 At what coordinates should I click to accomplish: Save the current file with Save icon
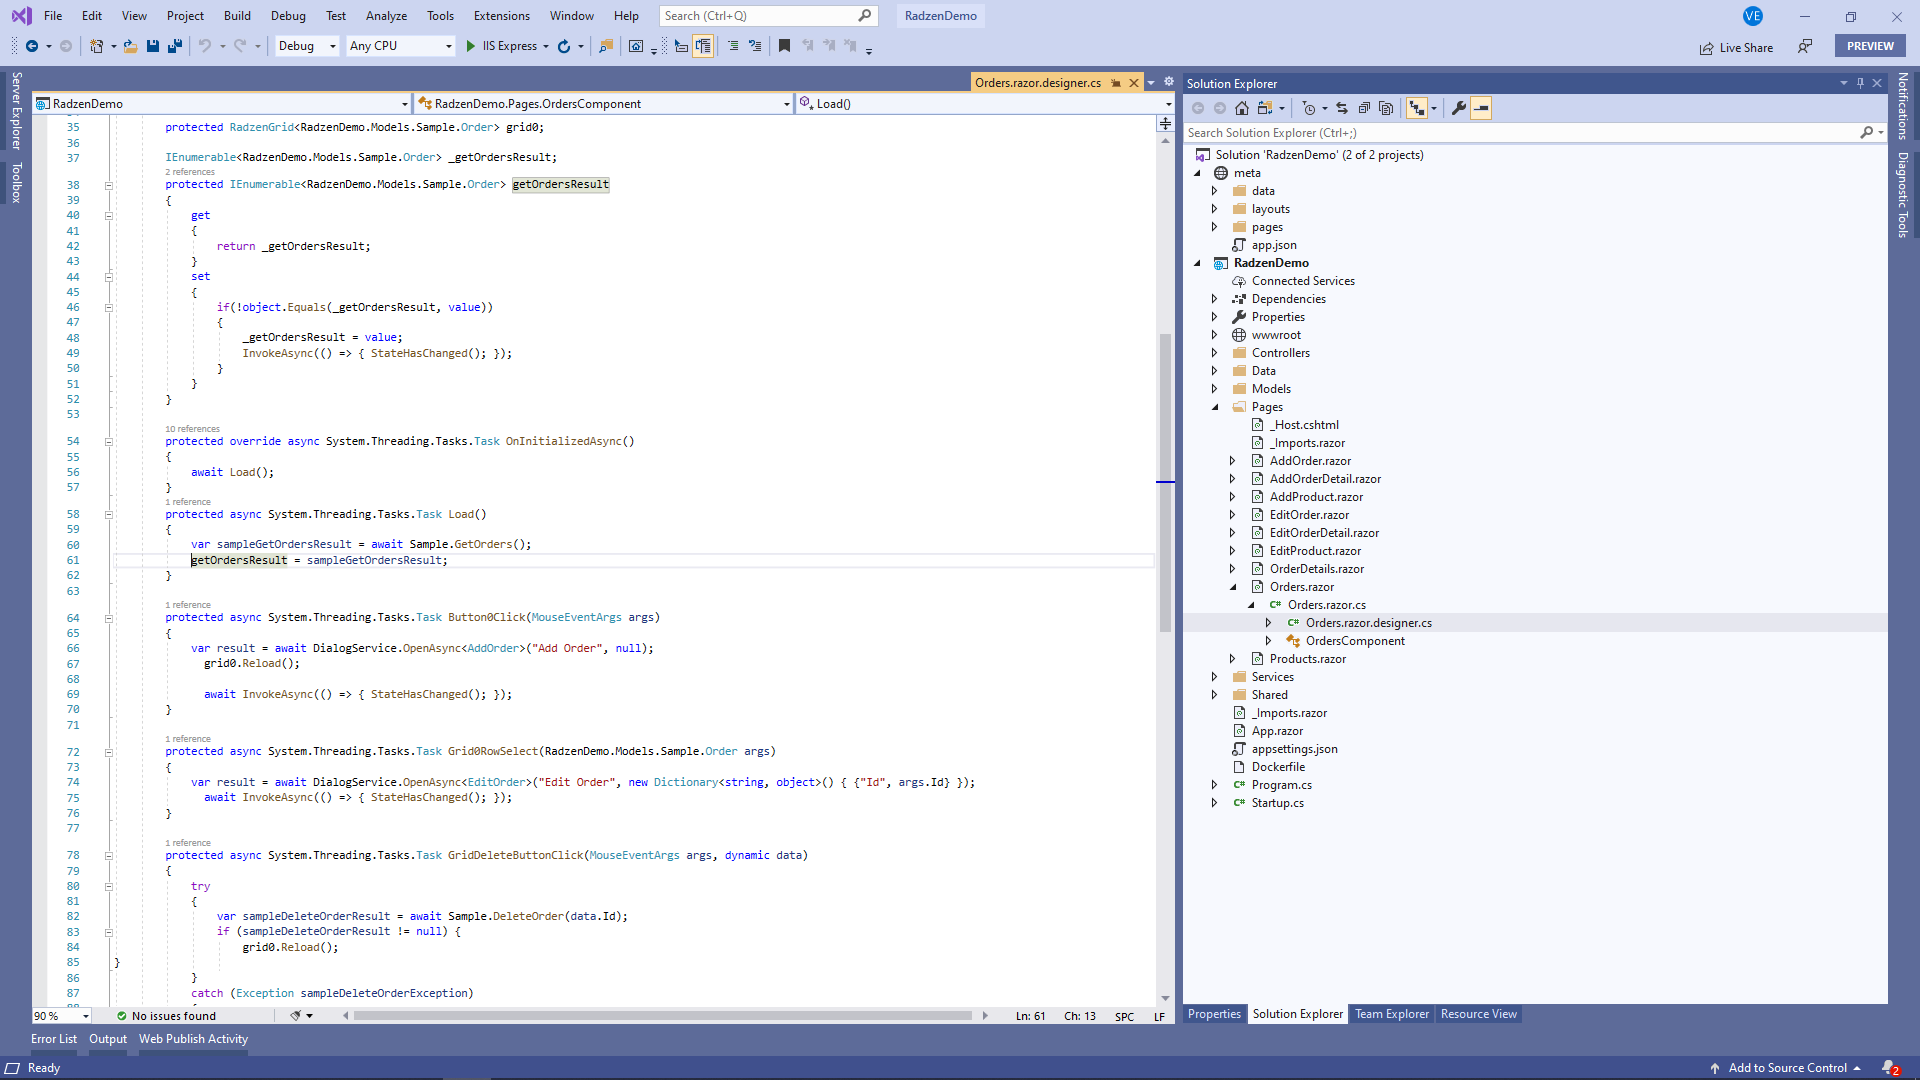coord(153,46)
